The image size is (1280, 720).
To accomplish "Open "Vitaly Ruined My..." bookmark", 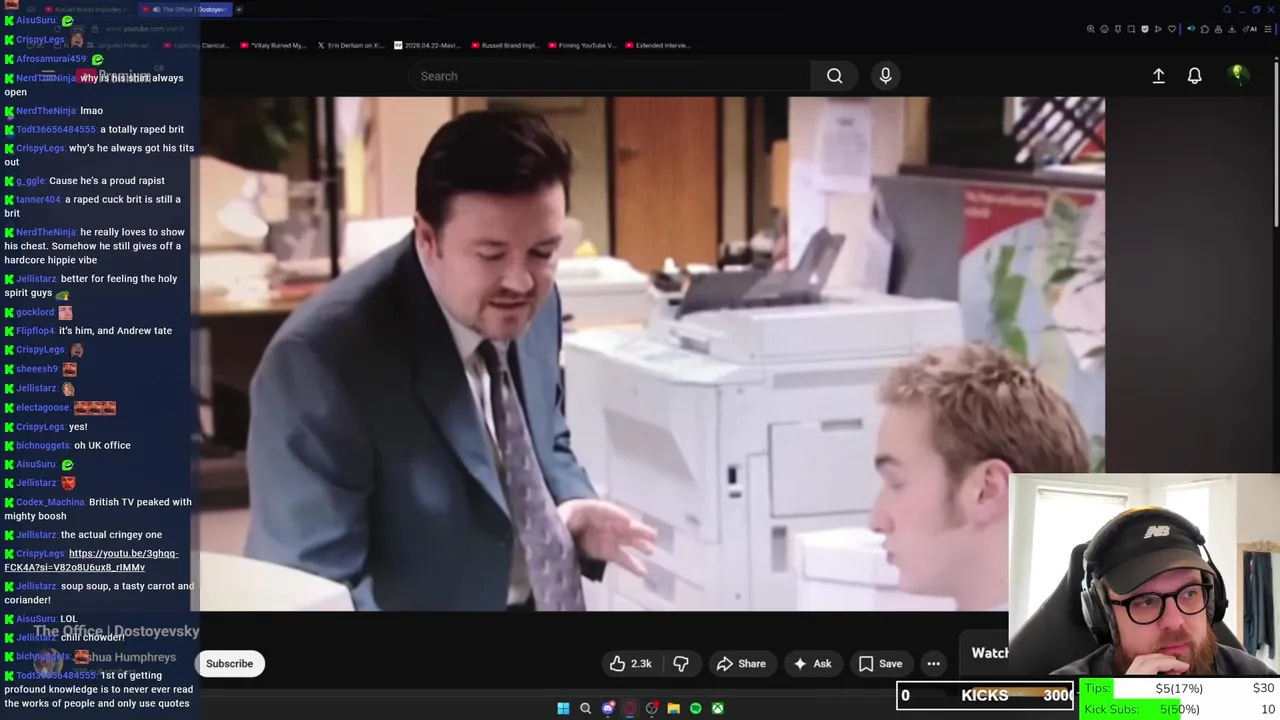I will point(273,45).
